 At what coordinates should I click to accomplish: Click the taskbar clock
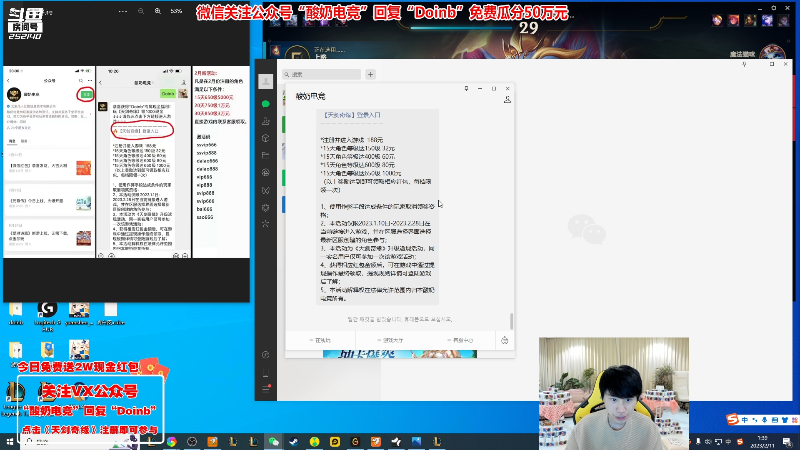763,442
